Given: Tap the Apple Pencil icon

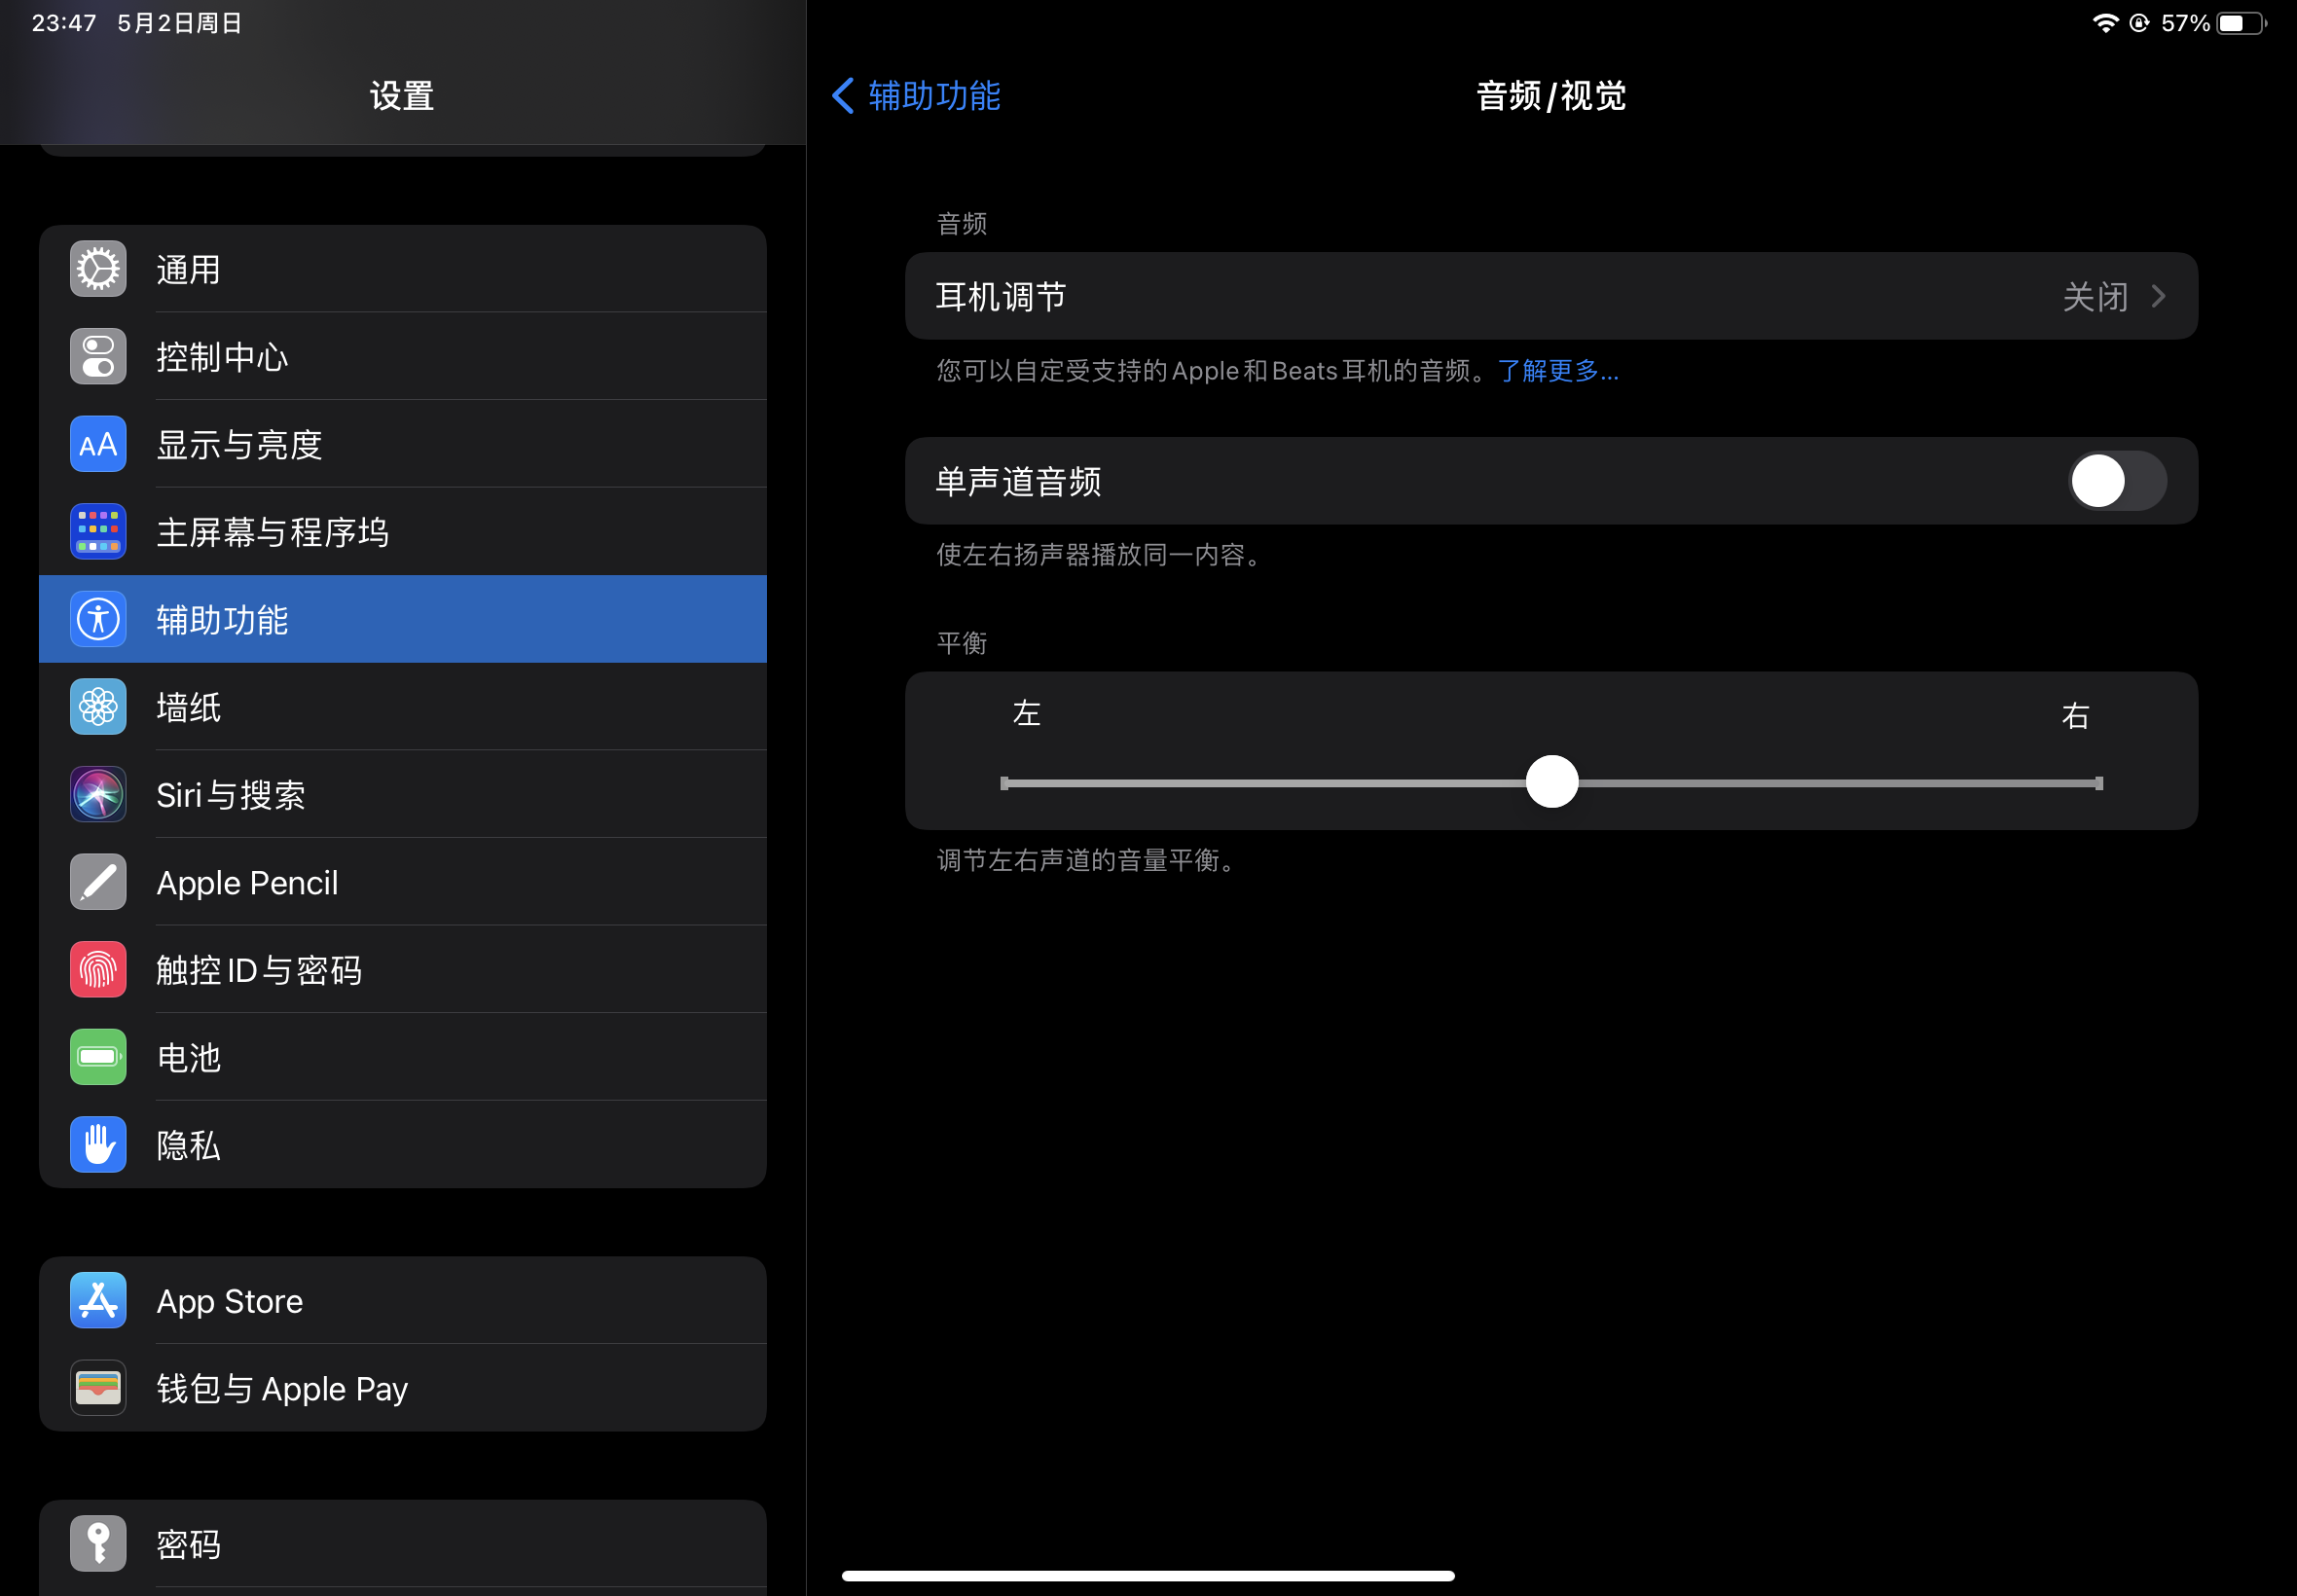Looking at the screenshot, I should 98,882.
